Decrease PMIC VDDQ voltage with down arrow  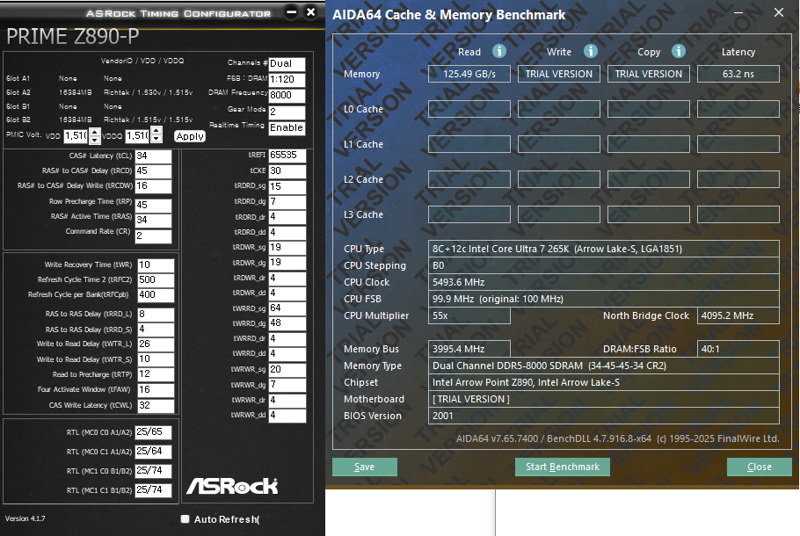[x=157, y=139]
